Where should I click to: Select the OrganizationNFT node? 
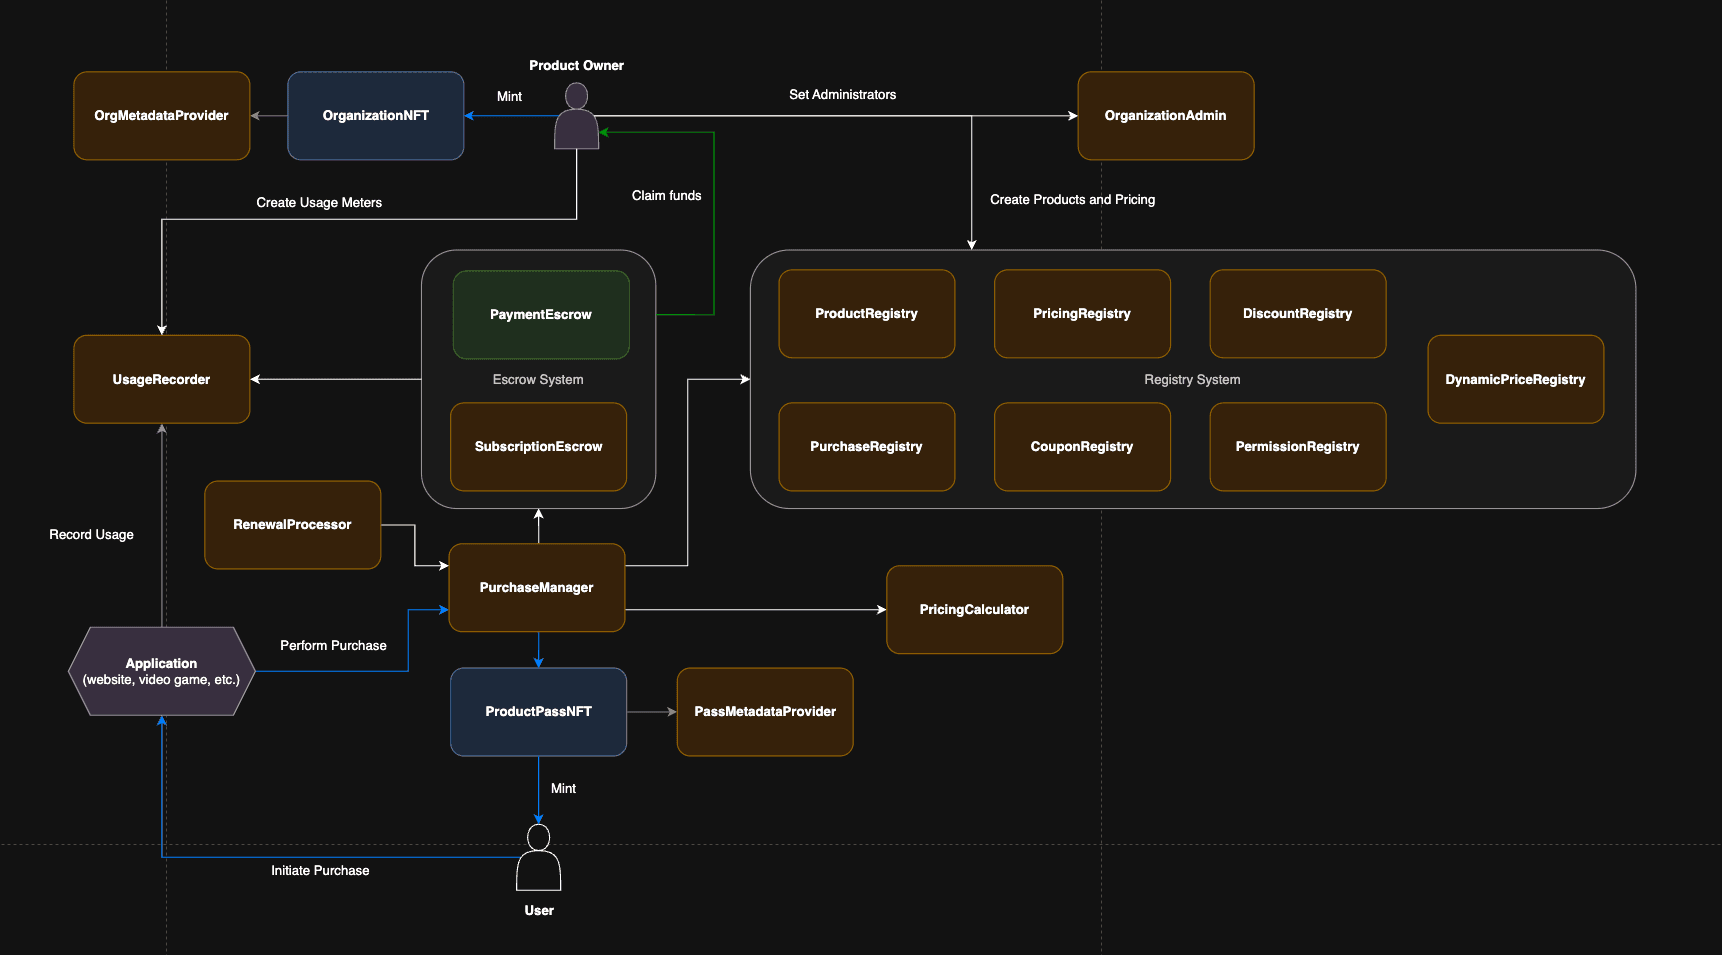coord(375,115)
